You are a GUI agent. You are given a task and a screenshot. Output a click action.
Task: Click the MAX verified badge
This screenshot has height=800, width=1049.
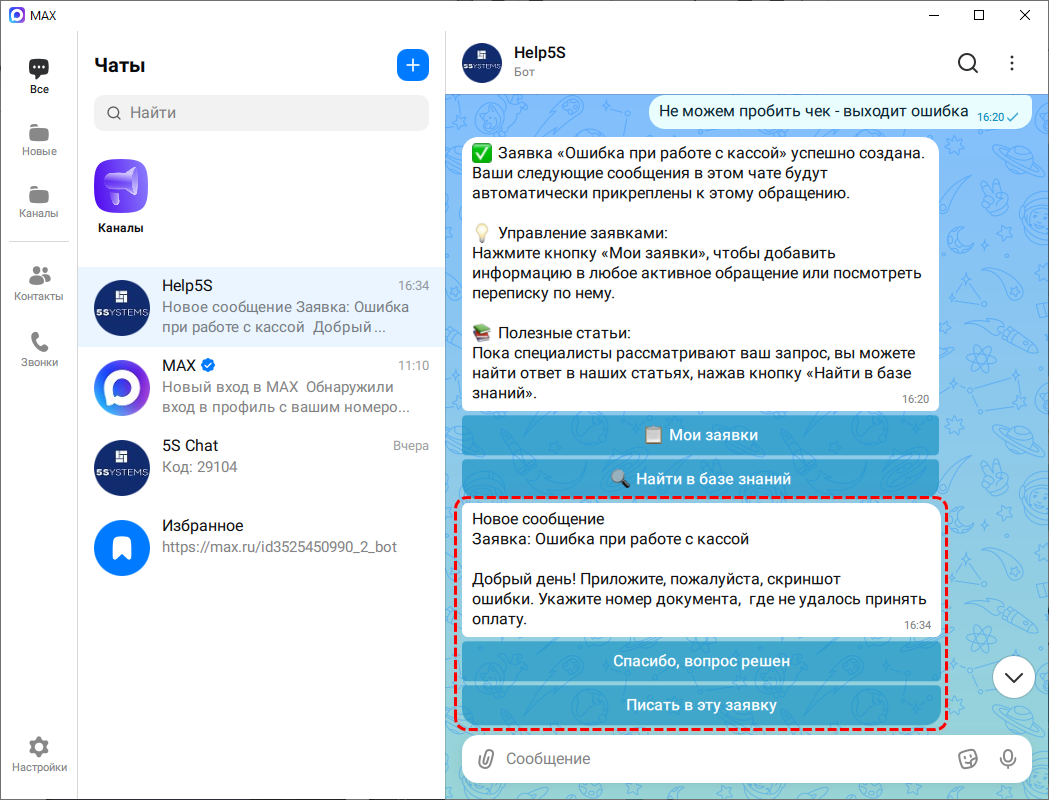click(x=208, y=365)
